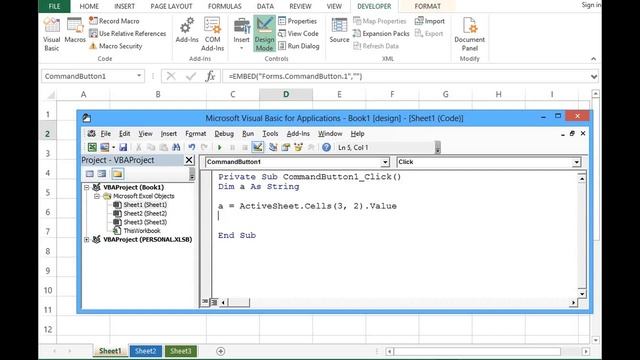Viewport: 640px width, 360px height.
Task: Open the Add-Ins manager
Action: coord(187,31)
